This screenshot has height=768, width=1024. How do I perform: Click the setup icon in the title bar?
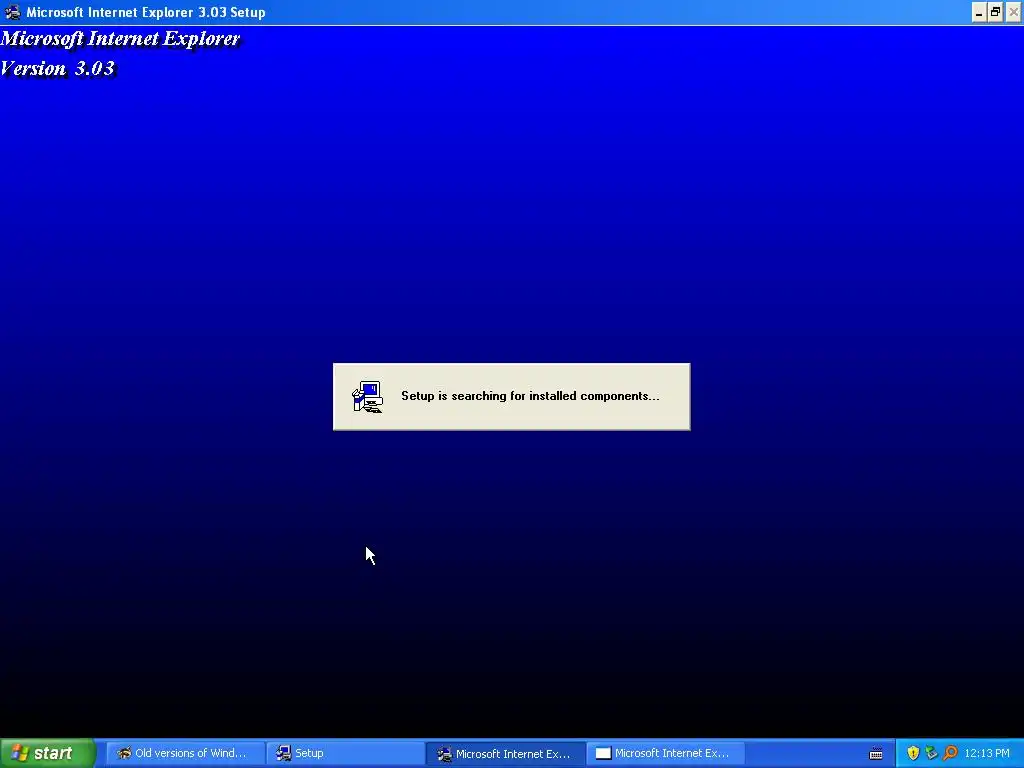point(12,12)
